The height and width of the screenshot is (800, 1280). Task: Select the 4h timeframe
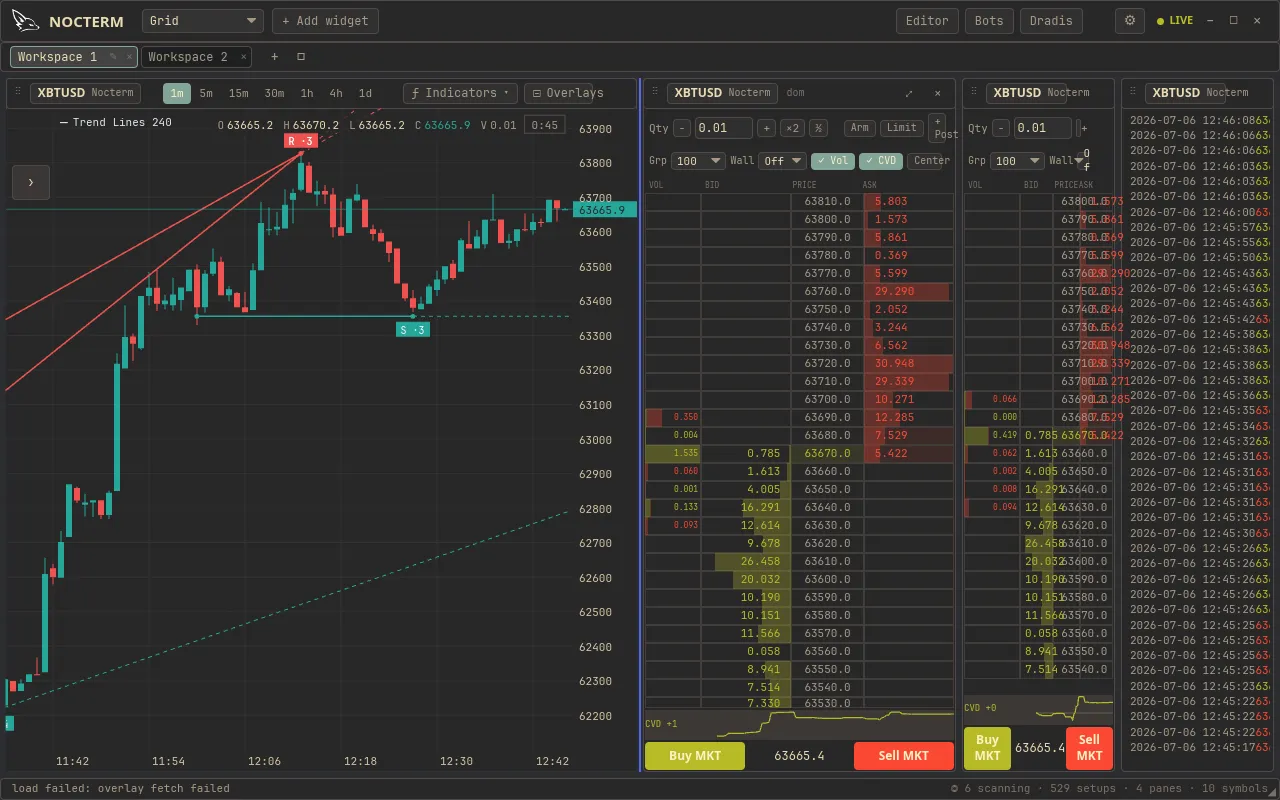tap(336, 93)
